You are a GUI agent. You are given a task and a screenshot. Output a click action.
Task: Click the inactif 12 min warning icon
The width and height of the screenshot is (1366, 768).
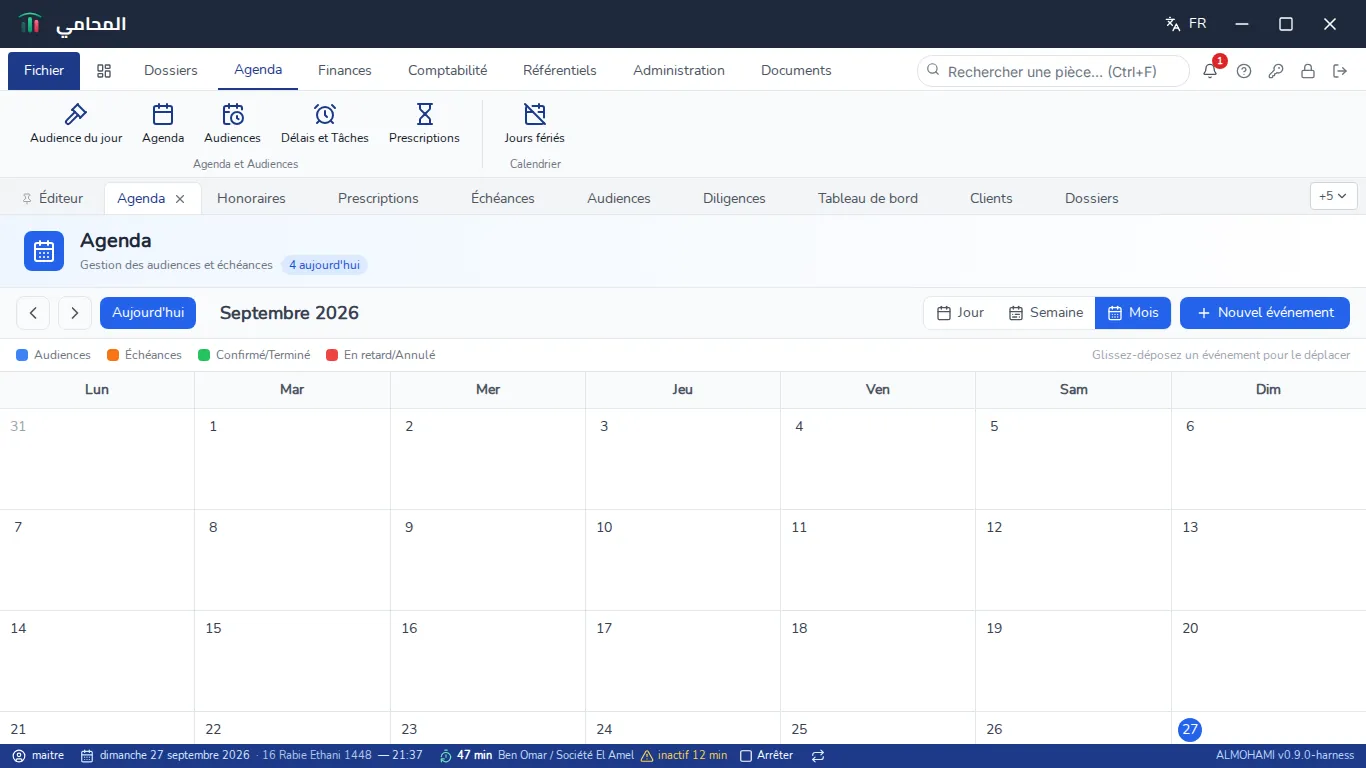tap(647, 756)
